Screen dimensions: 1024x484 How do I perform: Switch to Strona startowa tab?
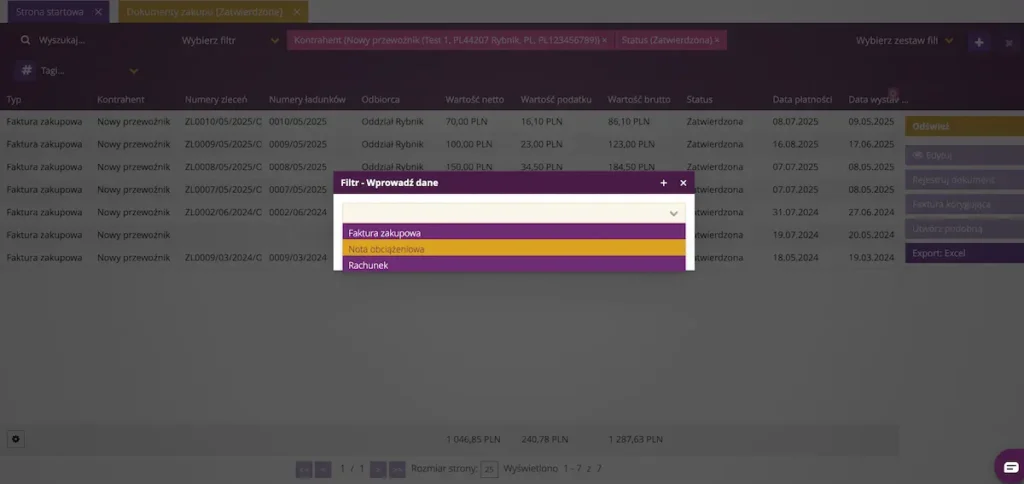click(50, 12)
